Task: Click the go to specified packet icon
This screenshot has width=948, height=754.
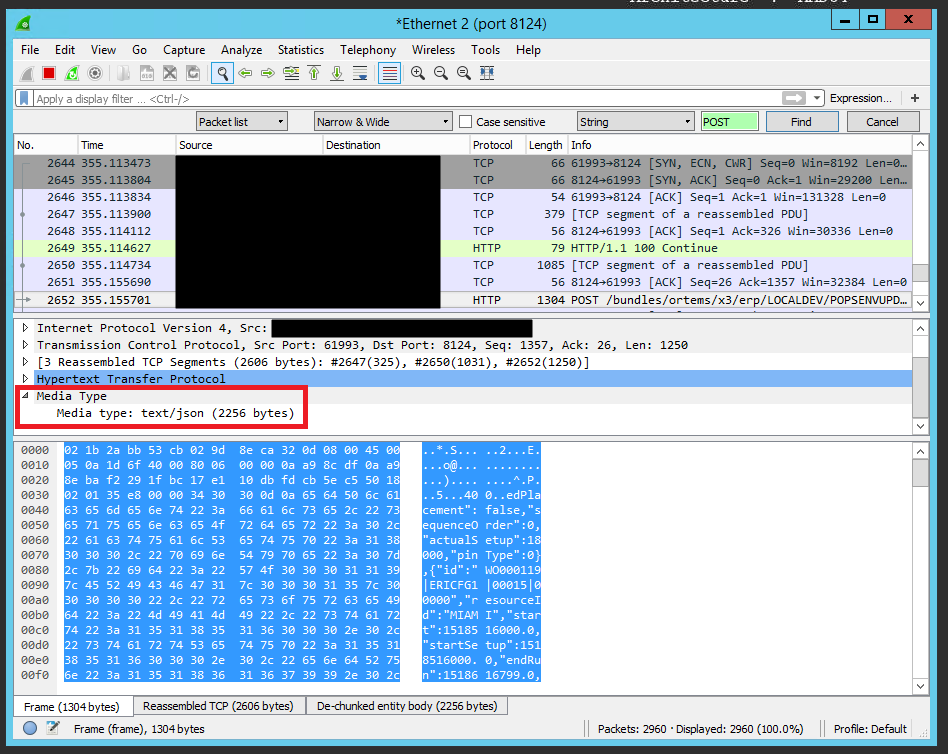Action: click(291, 73)
